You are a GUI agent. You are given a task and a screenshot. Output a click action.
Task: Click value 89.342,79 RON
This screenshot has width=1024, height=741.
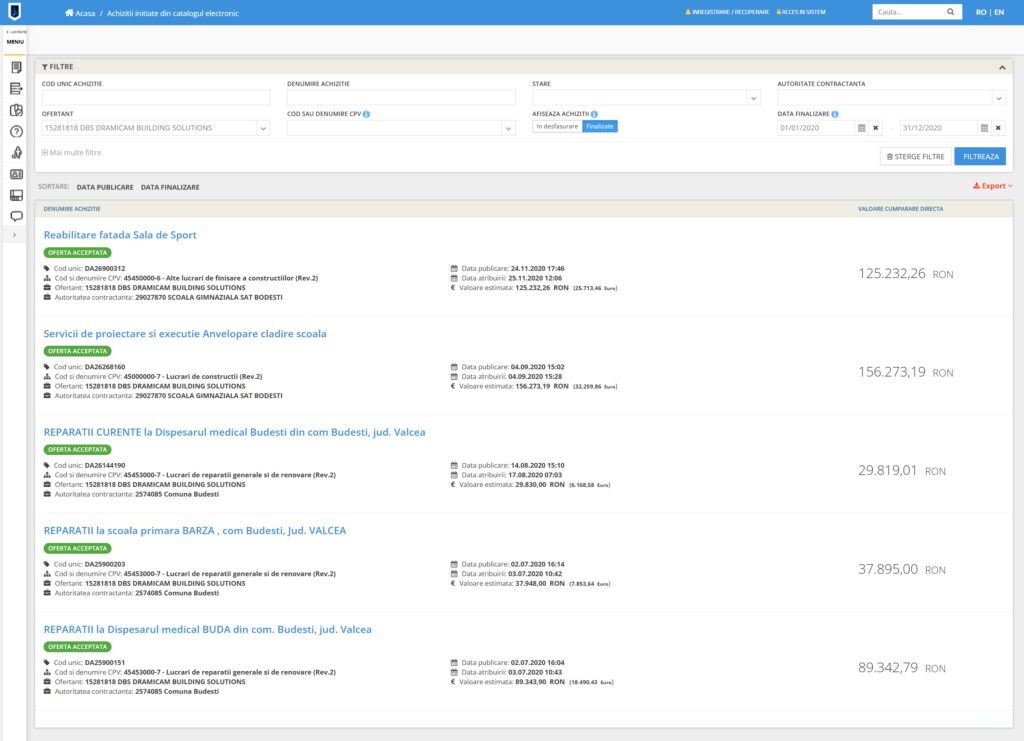pos(902,668)
